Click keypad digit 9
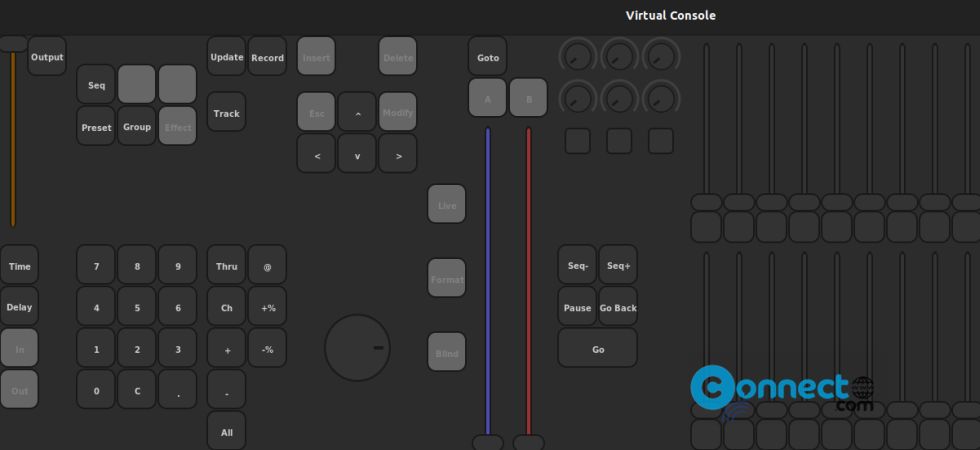 [x=178, y=265]
